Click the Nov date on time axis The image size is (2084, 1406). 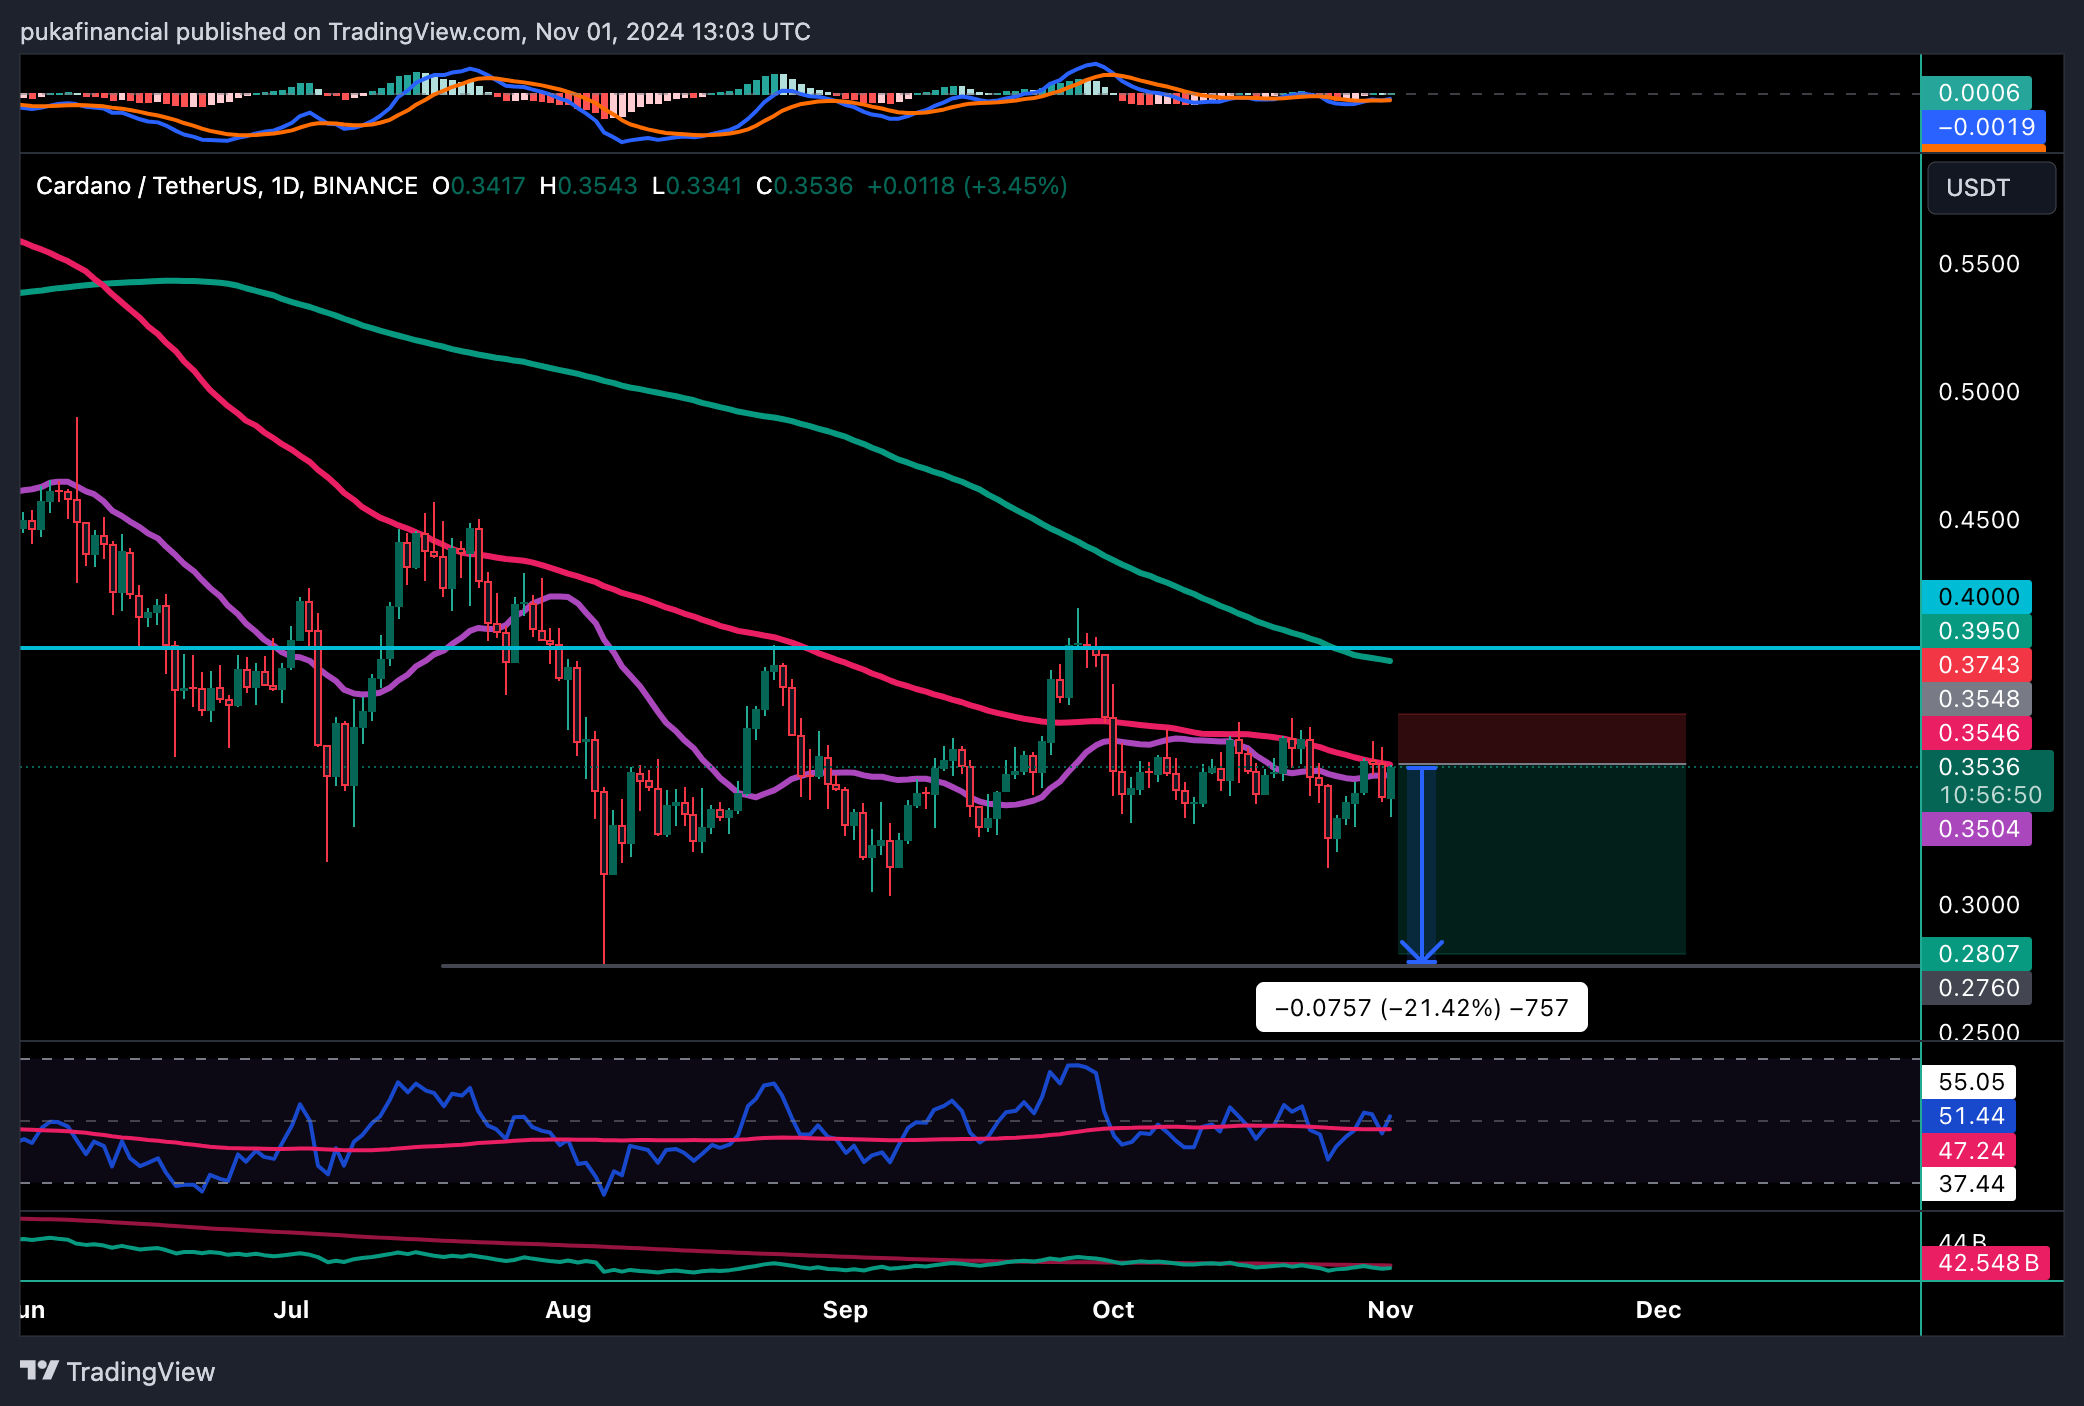click(x=1390, y=1310)
